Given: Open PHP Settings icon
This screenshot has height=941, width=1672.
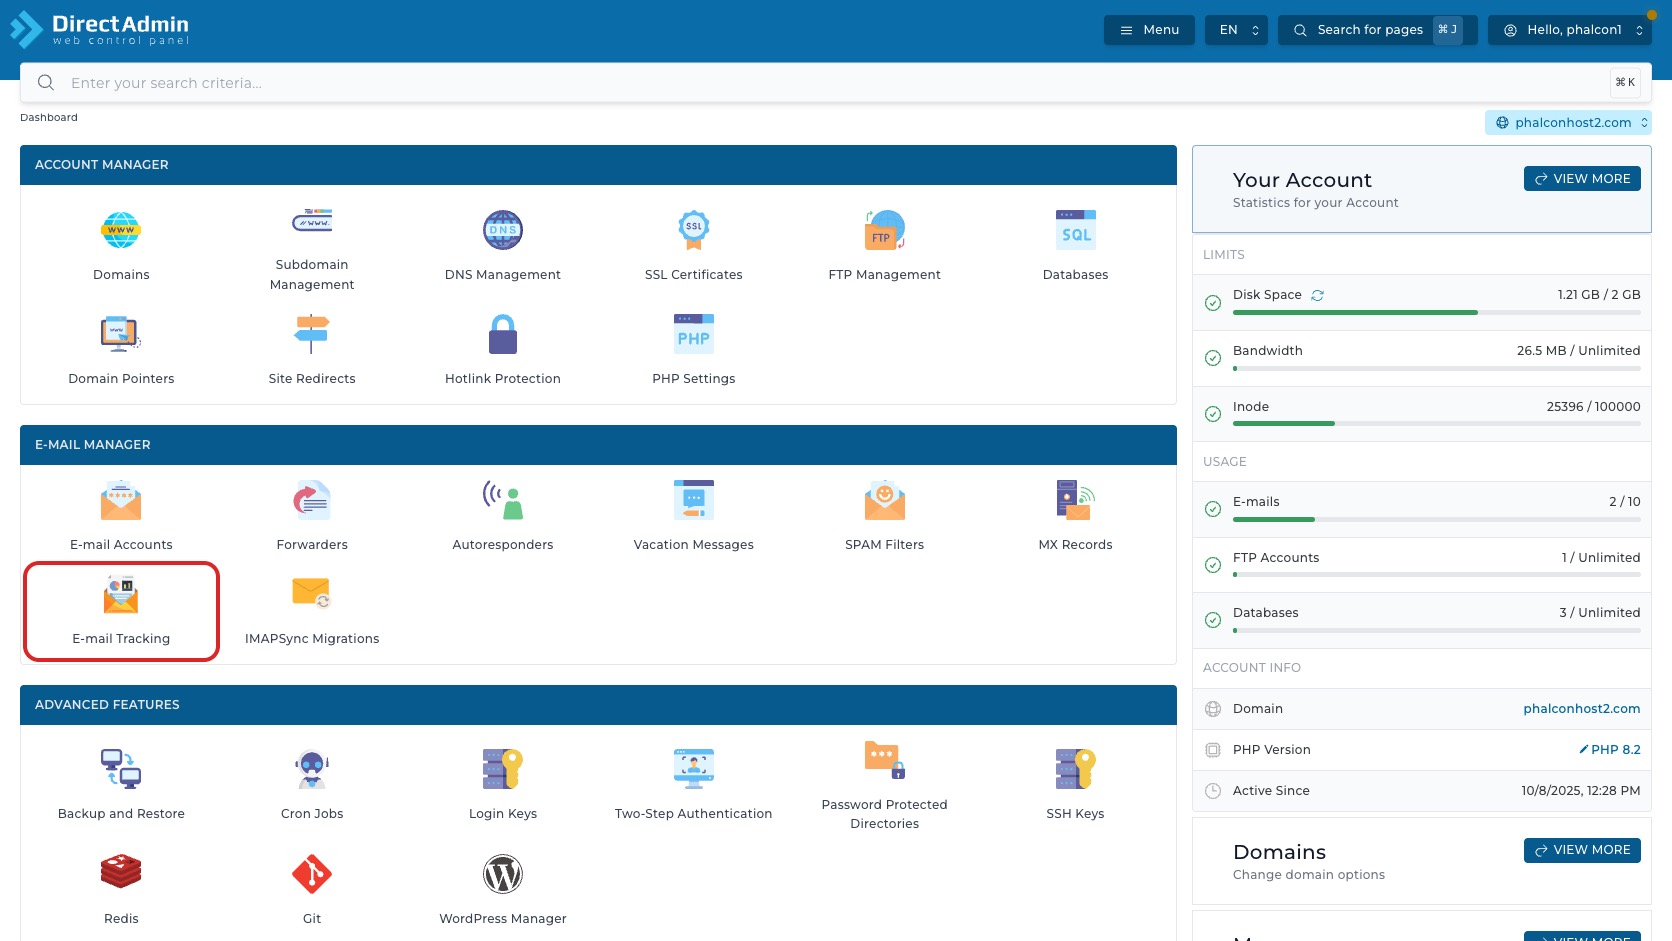Looking at the screenshot, I should pyautogui.click(x=694, y=334).
